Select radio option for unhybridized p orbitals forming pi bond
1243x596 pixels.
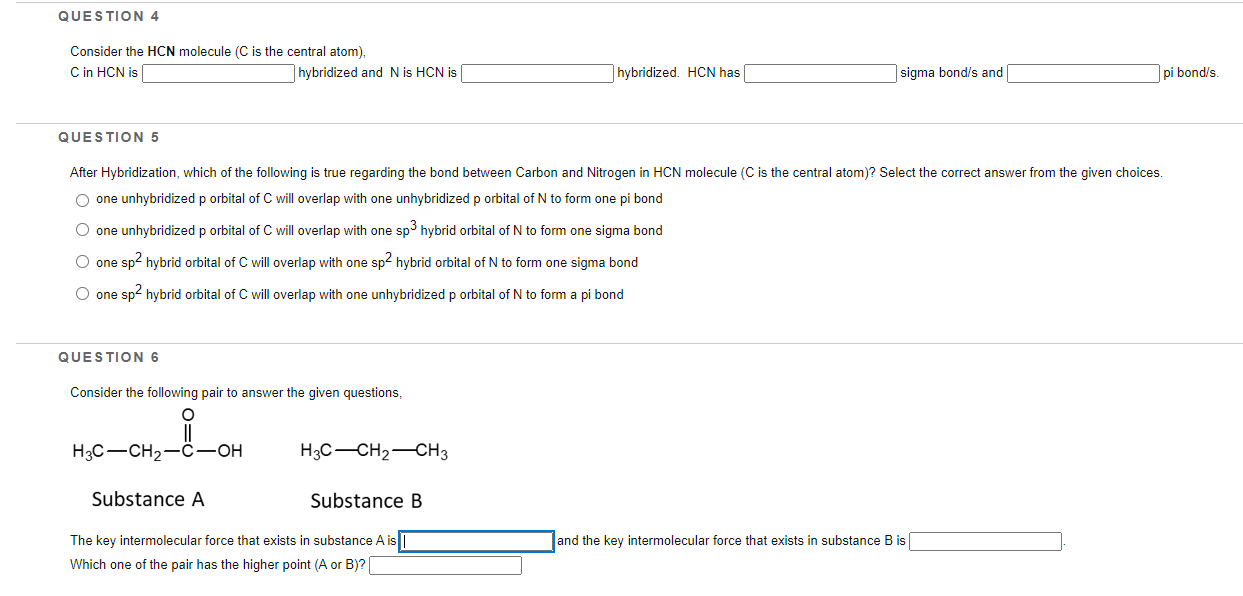82,198
